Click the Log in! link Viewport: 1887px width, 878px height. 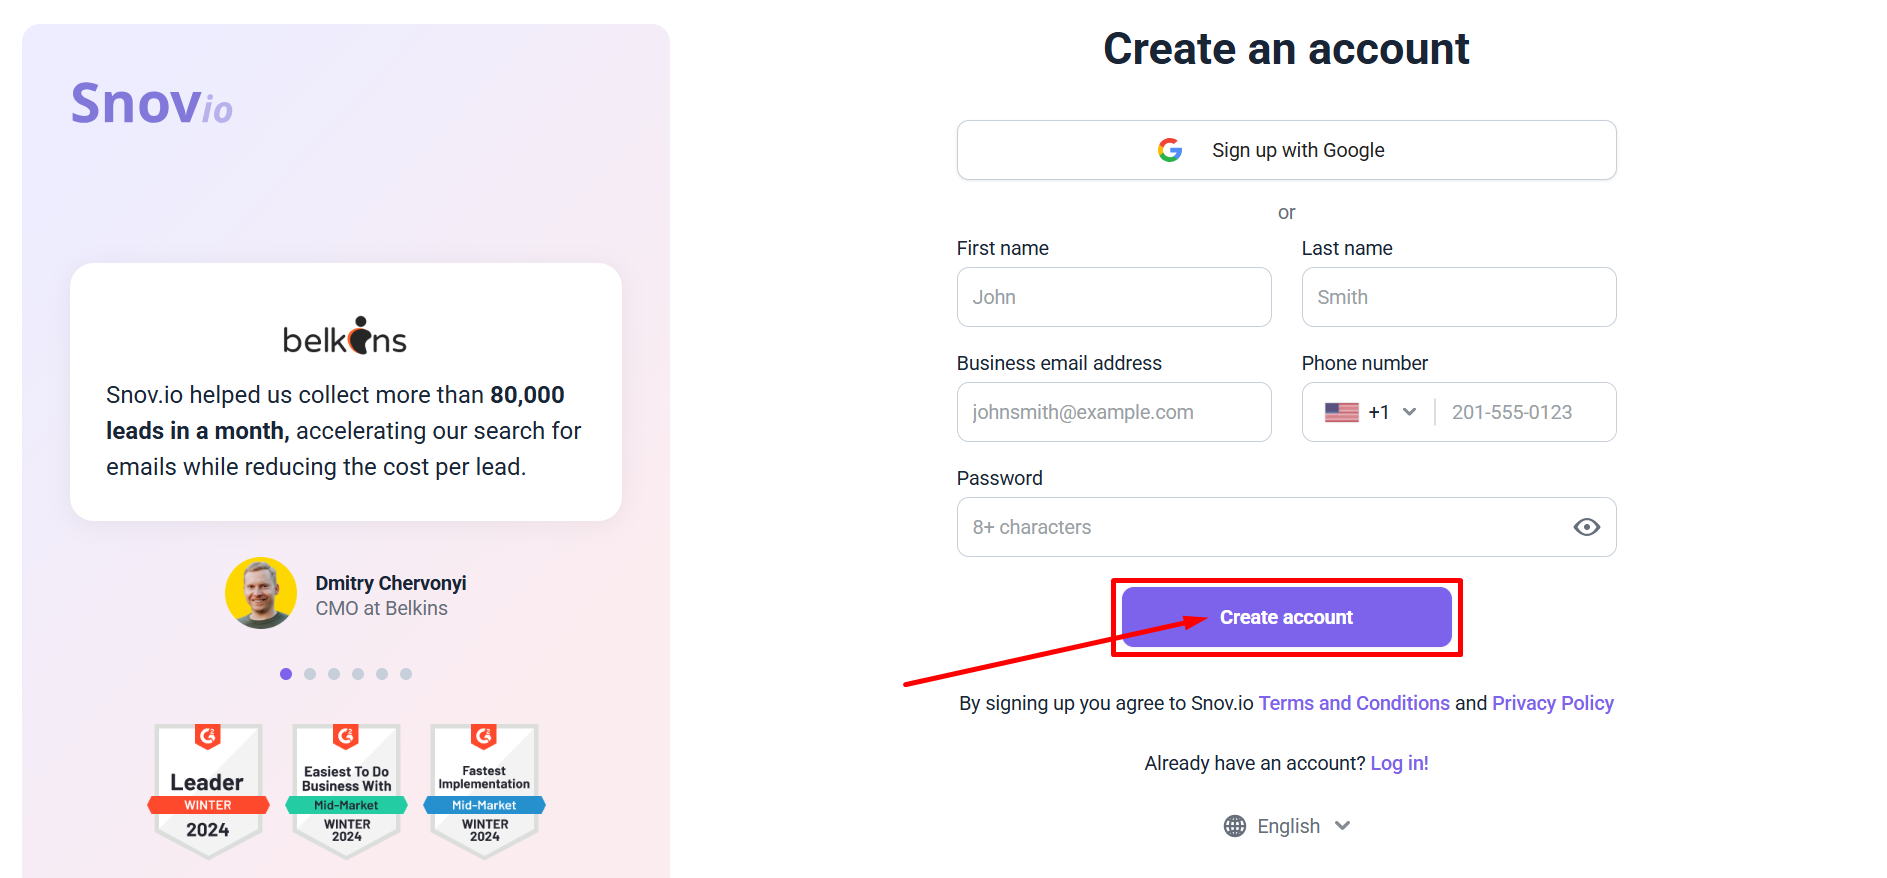1398,762
